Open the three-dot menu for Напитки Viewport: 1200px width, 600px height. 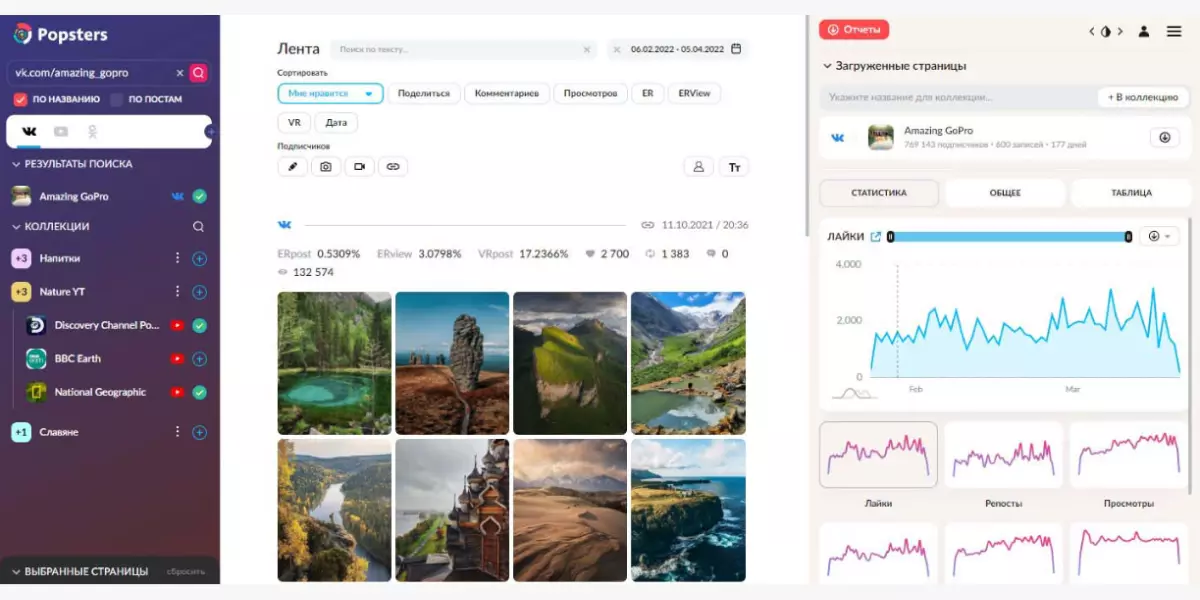click(178, 258)
